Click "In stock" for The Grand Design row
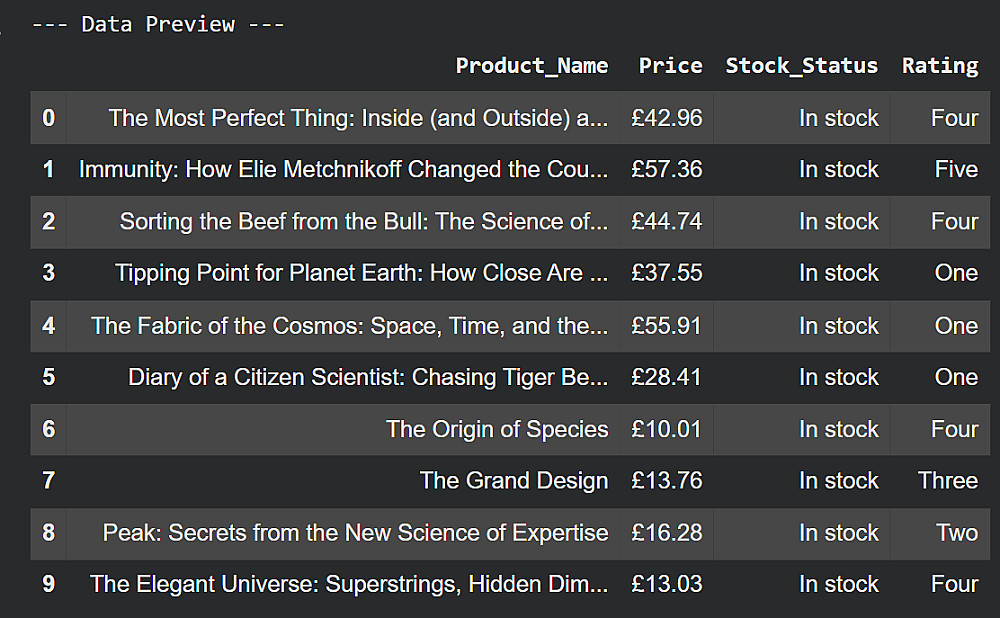 pyautogui.click(x=838, y=481)
